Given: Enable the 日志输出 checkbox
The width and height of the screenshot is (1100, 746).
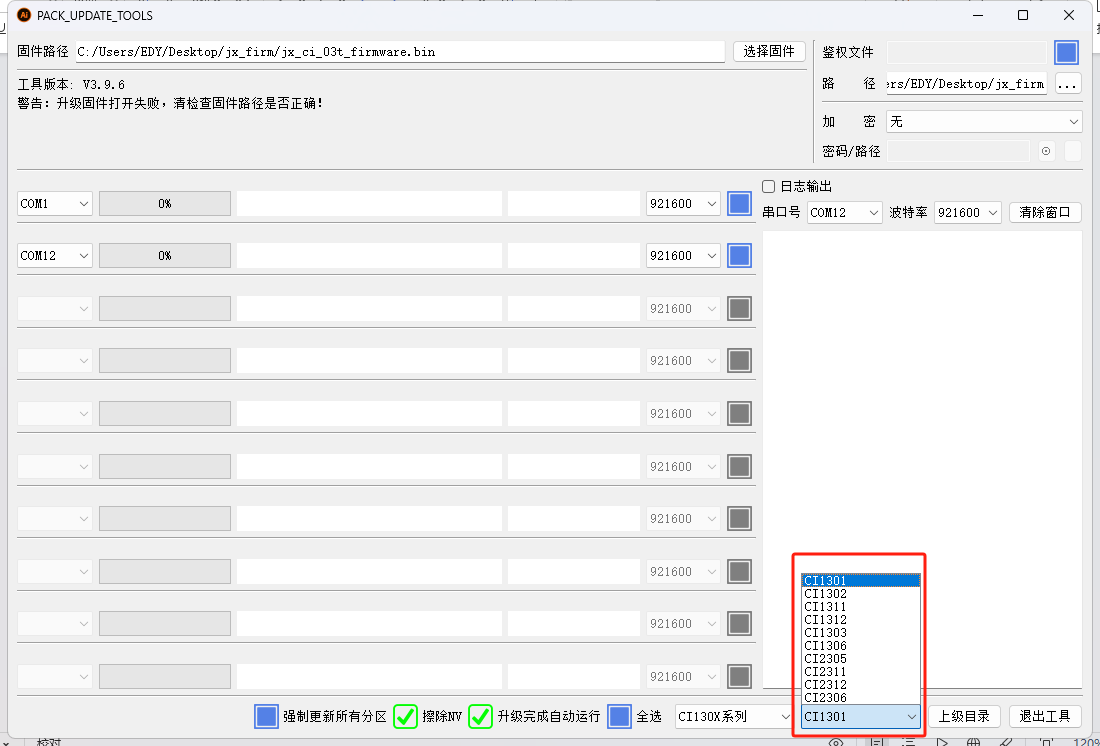Looking at the screenshot, I should (769, 186).
